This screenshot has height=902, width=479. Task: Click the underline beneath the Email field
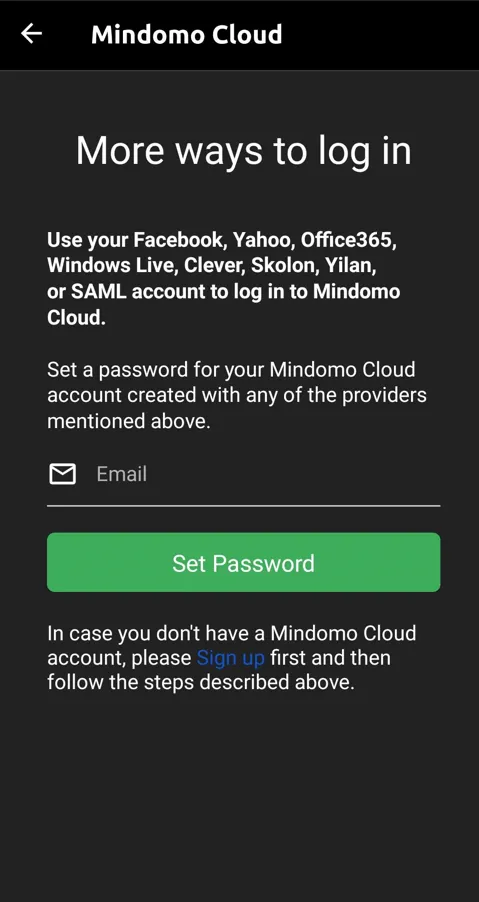pyautogui.click(x=243, y=506)
